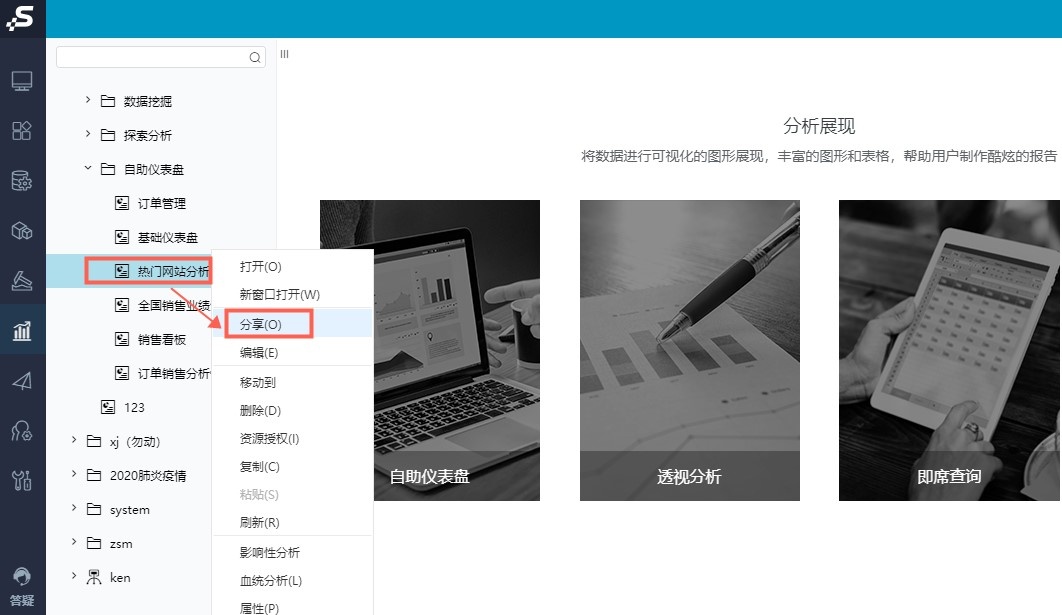The width and height of the screenshot is (1062, 615).
Task: Select the 2020肺炎疫情 folder label
Action: point(148,475)
